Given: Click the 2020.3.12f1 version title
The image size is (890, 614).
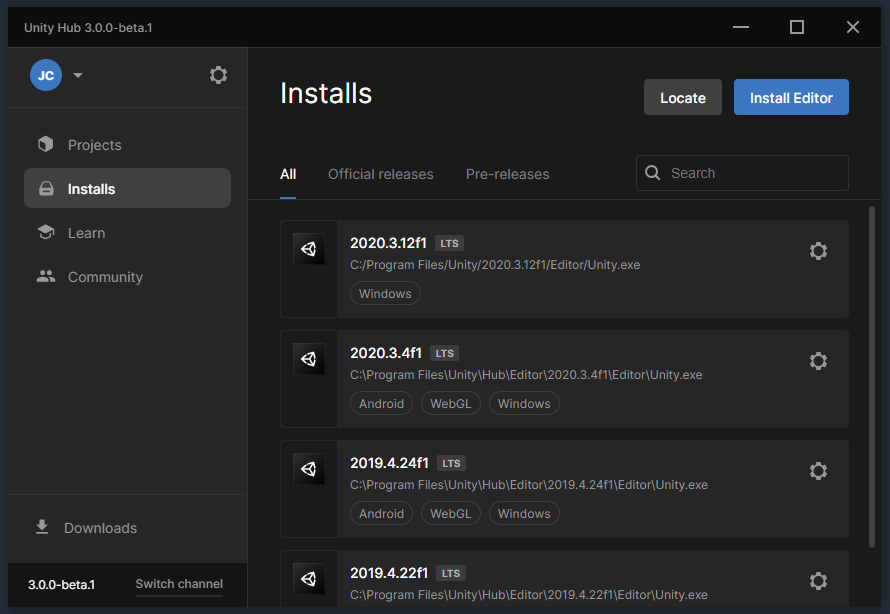Looking at the screenshot, I should 388,243.
